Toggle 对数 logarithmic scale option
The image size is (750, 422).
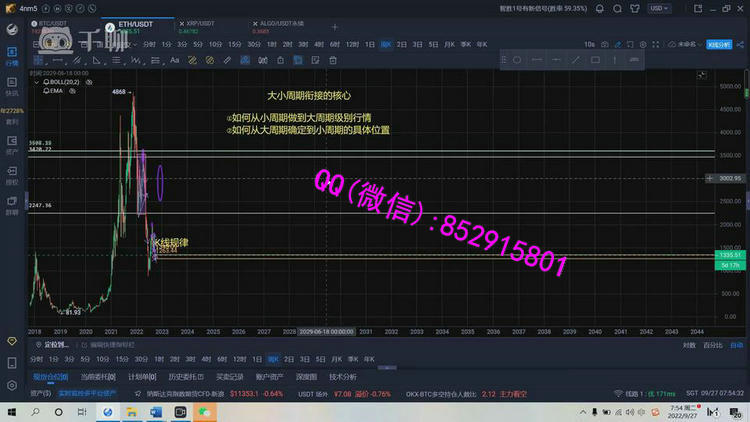click(687, 344)
